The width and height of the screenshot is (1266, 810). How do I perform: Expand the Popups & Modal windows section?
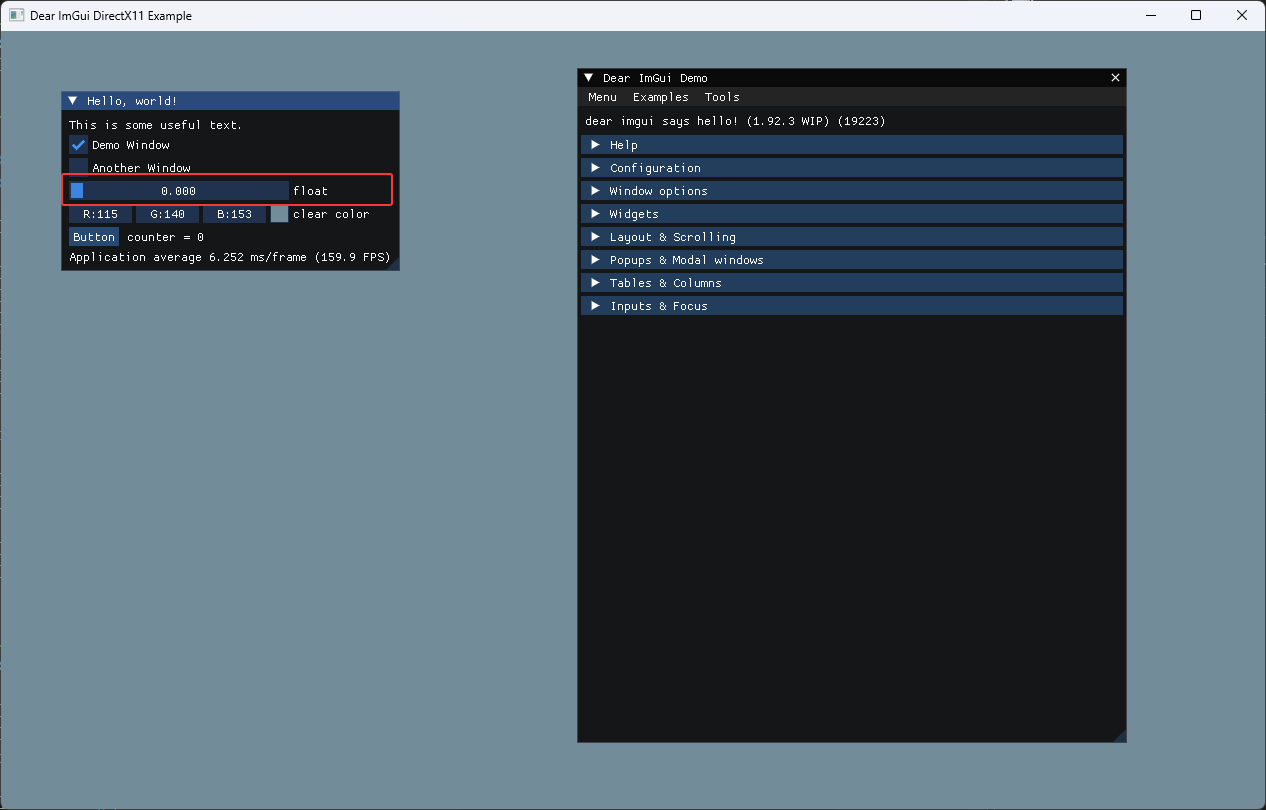pos(852,260)
